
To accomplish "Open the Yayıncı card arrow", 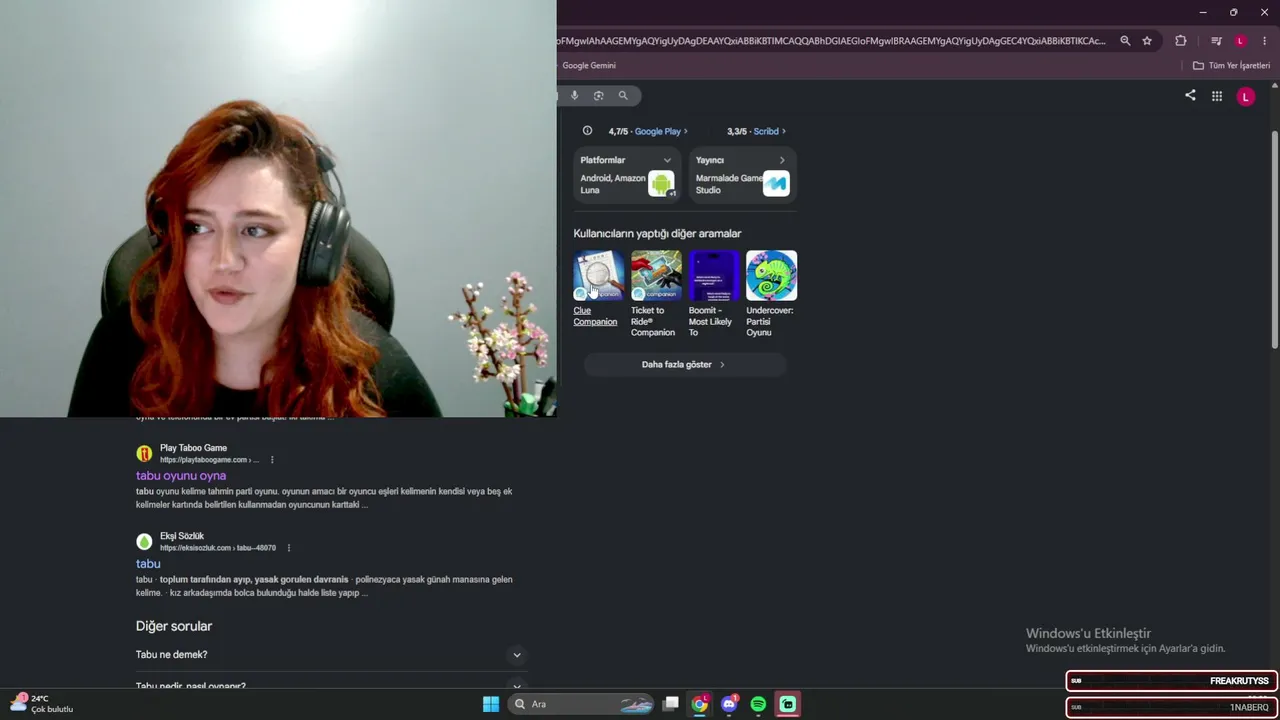I will coord(782,160).
